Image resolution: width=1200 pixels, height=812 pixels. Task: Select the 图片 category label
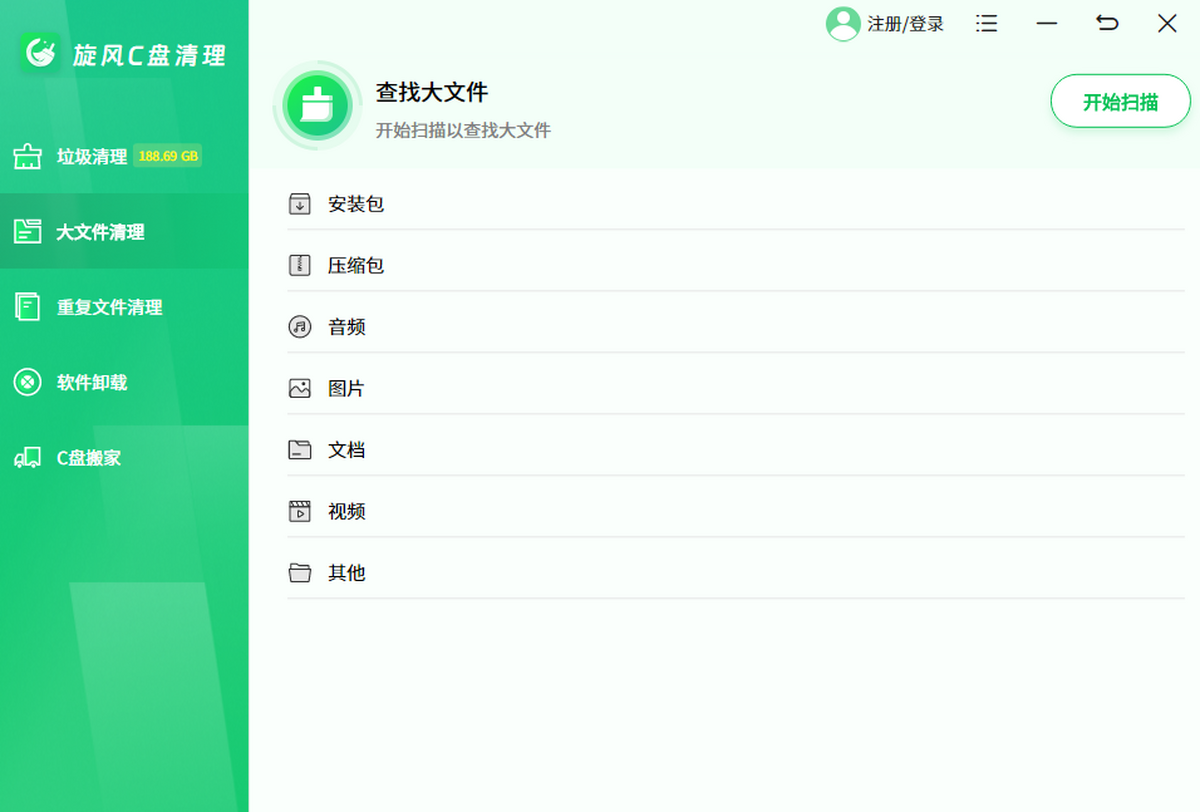click(346, 388)
